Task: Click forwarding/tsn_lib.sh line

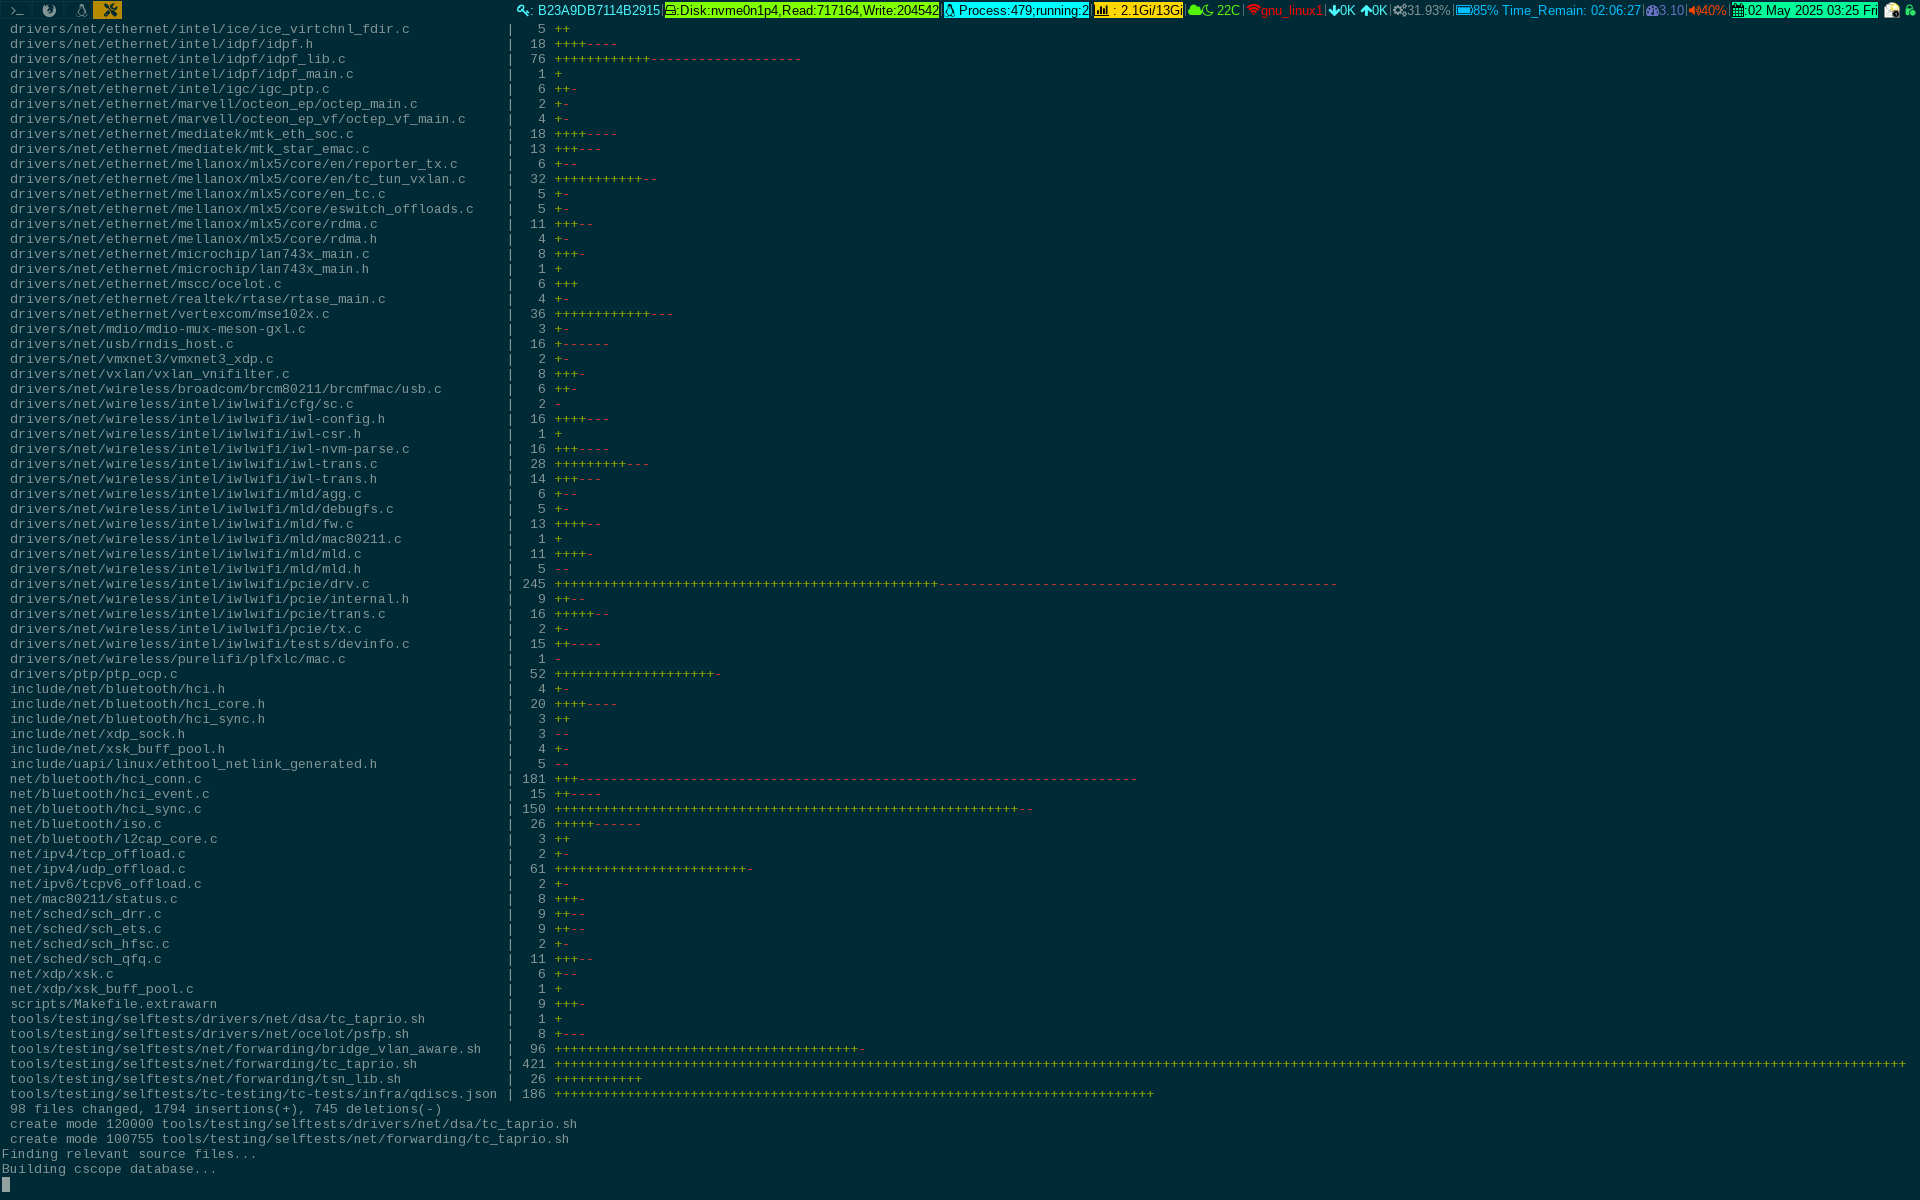Action: click(x=326, y=1079)
